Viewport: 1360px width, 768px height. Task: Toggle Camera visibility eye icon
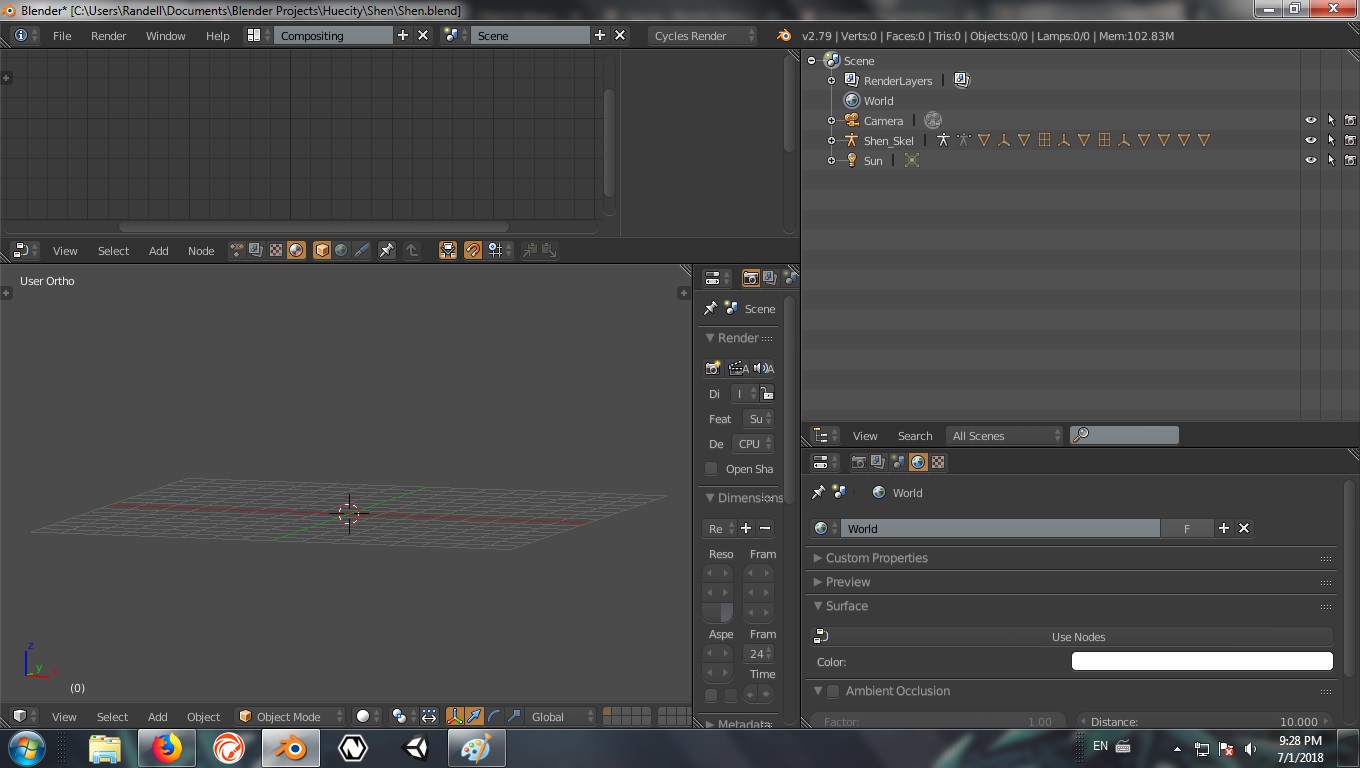(1311, 120)
